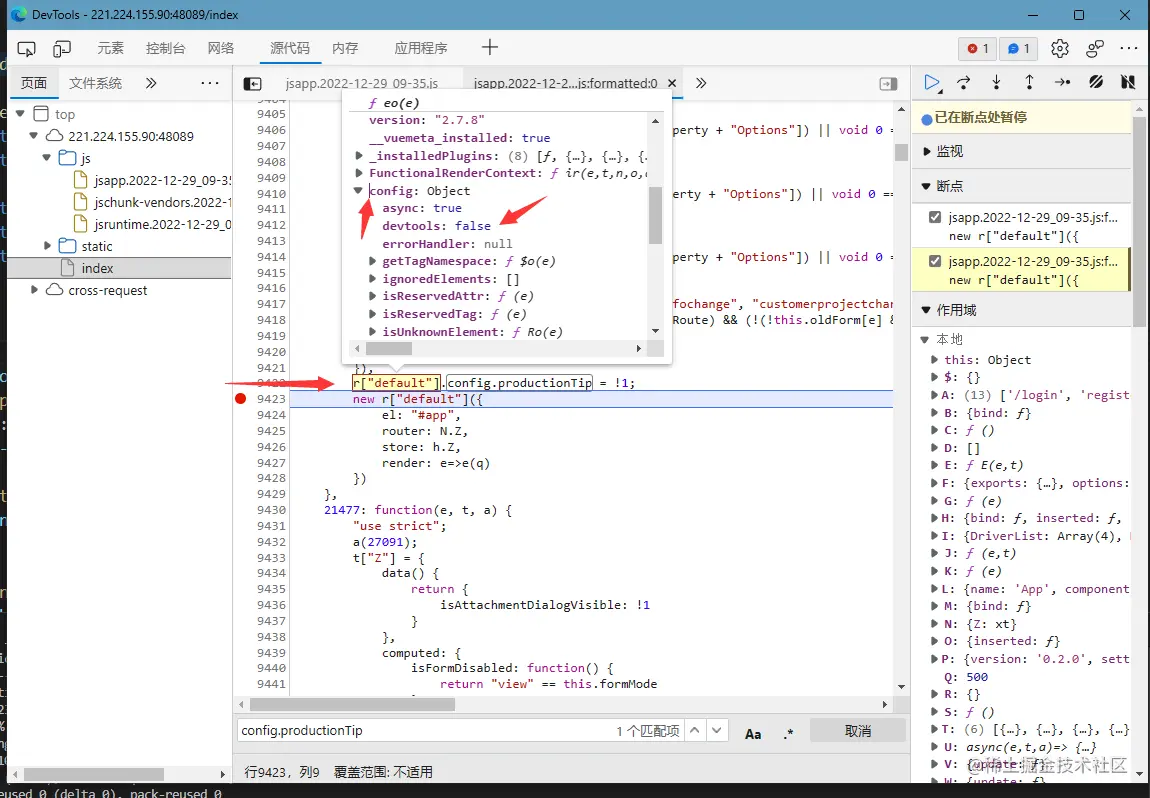Close the formatted jsapp editor tab

672,84
